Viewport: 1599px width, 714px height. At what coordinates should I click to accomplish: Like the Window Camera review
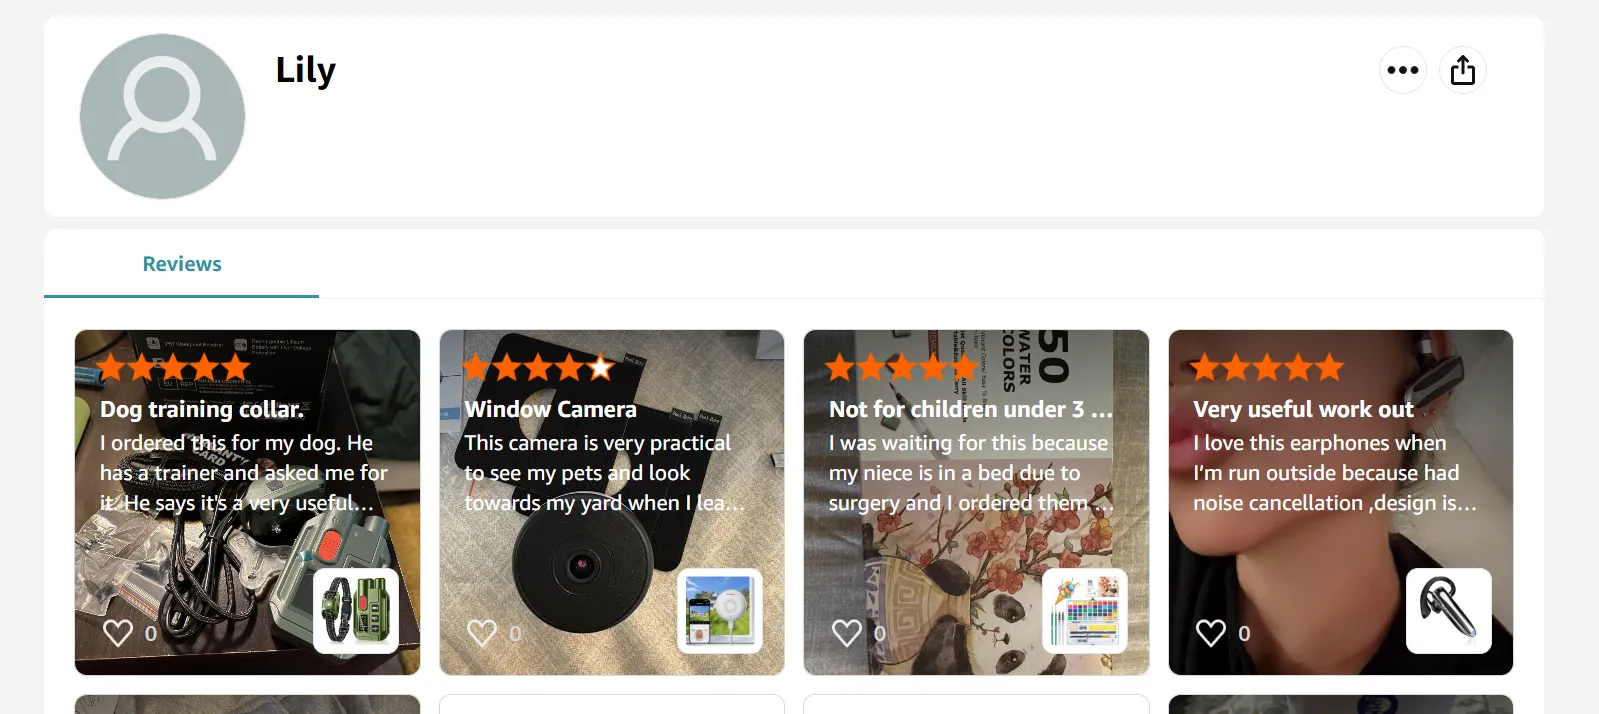482,632
